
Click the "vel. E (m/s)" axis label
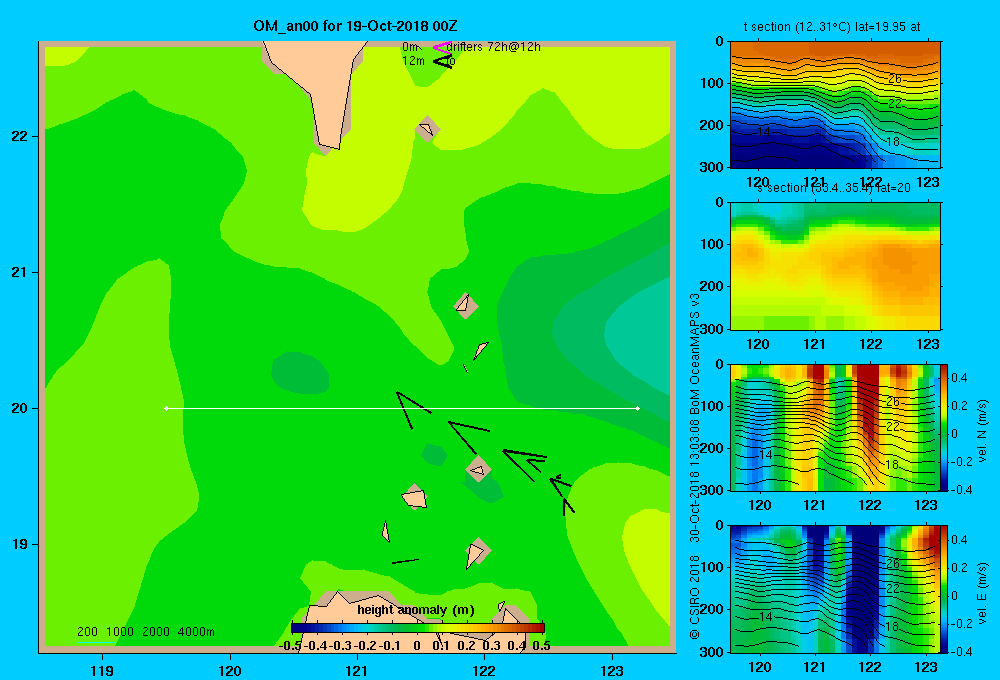click(982, 593)
